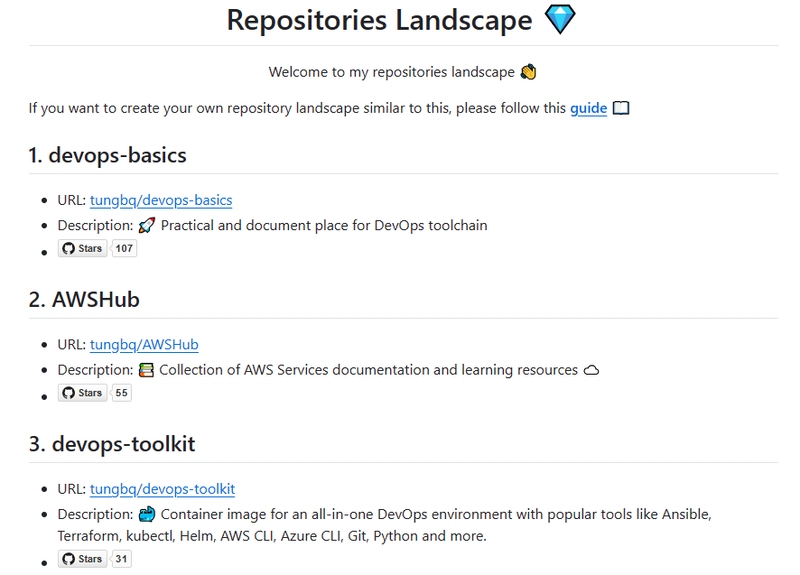Image resolution: width=800 pixels, height=575 pixels.
Task: Click the whale emoji in devops-toolkit description
Action: pyautogui.click(x=147, y=514)
